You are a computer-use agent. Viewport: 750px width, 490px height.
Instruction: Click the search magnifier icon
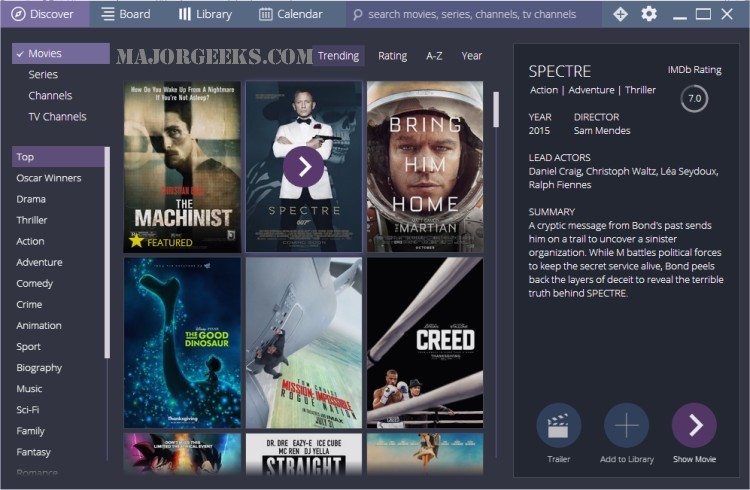coord(357,15)
